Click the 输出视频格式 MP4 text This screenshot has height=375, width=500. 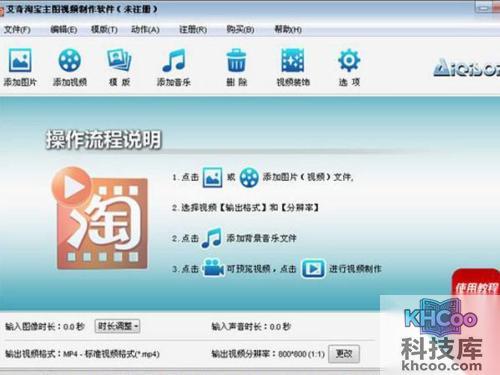pyautogui.click(x=82, y=354)
